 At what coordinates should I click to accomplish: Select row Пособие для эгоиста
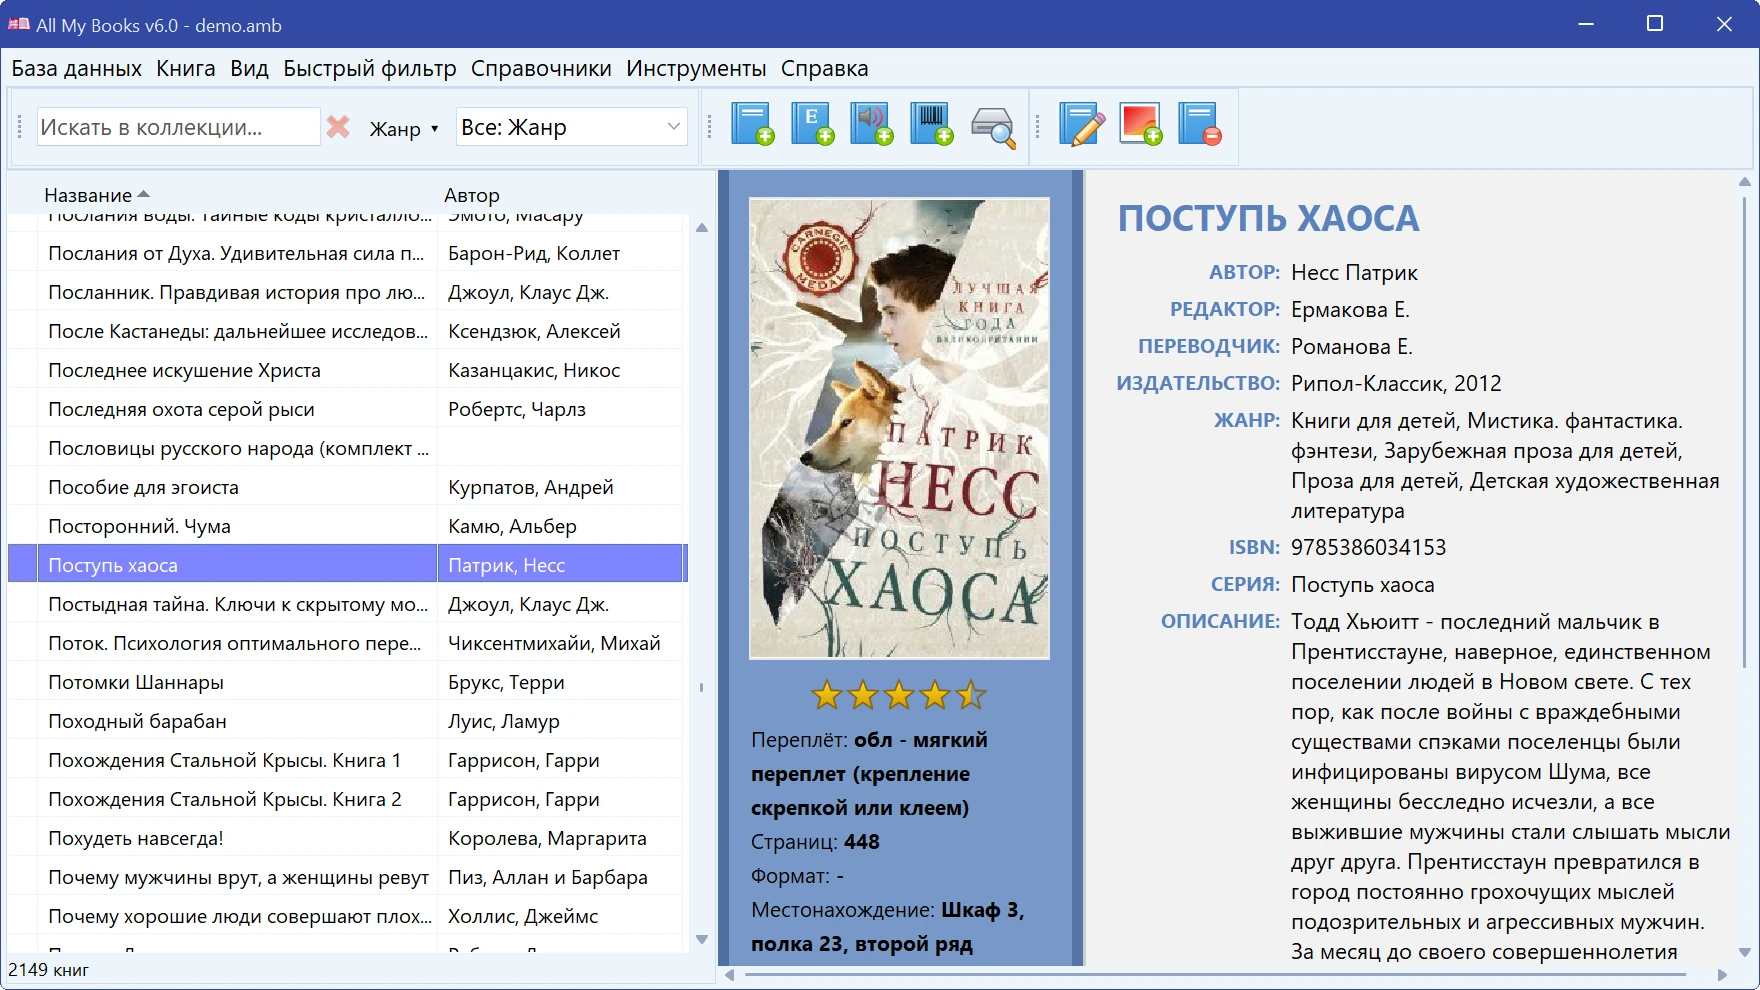point(346,487)
